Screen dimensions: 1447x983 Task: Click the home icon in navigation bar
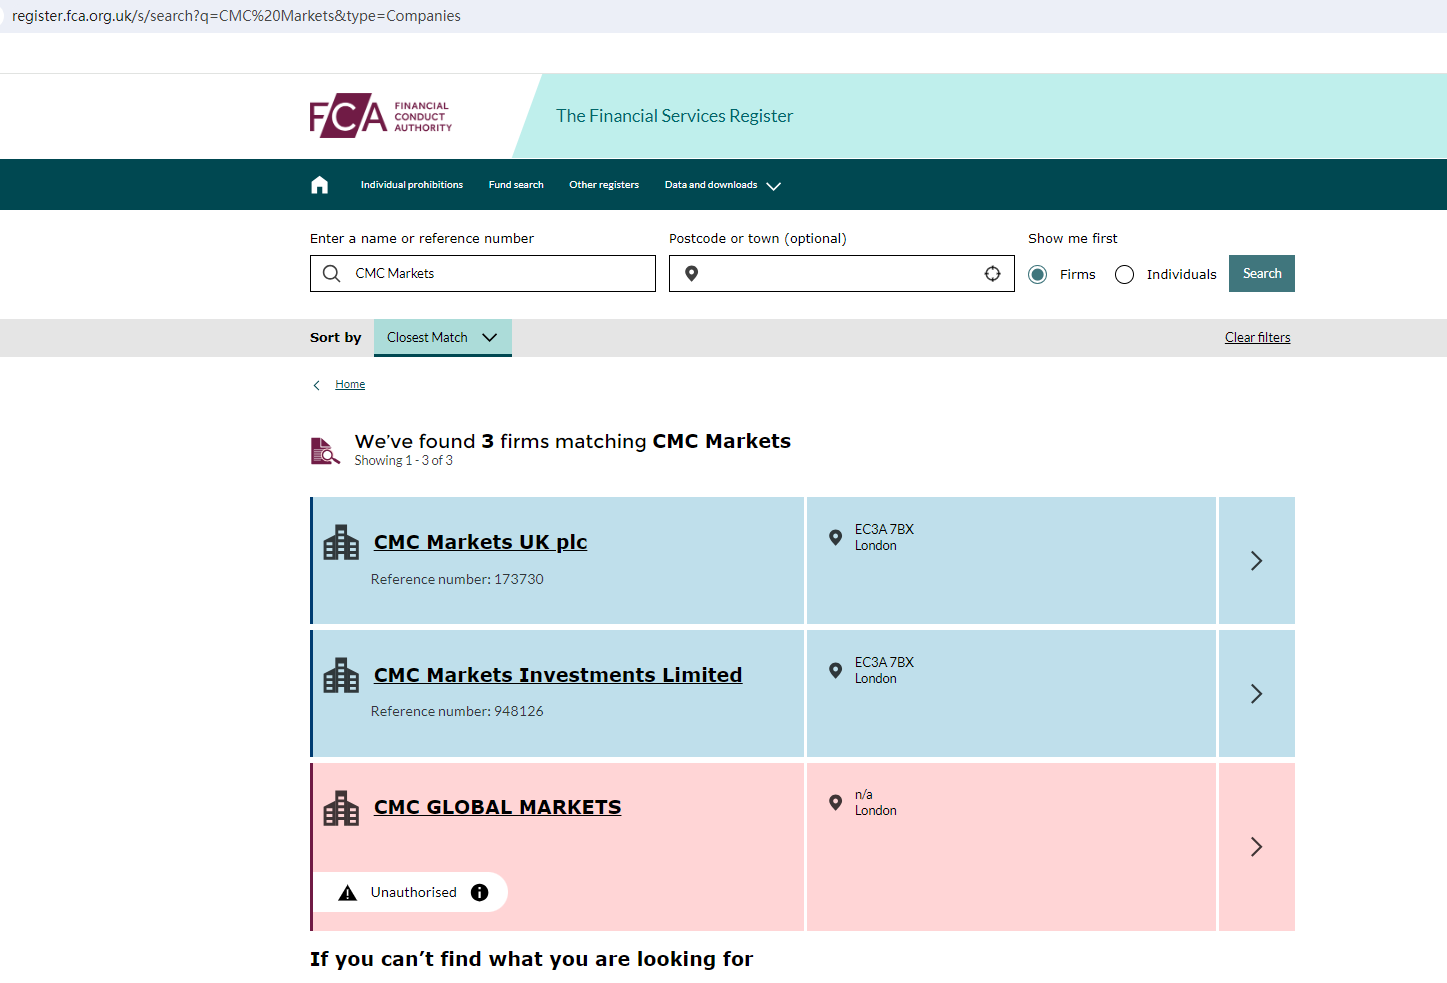[319, 185]
